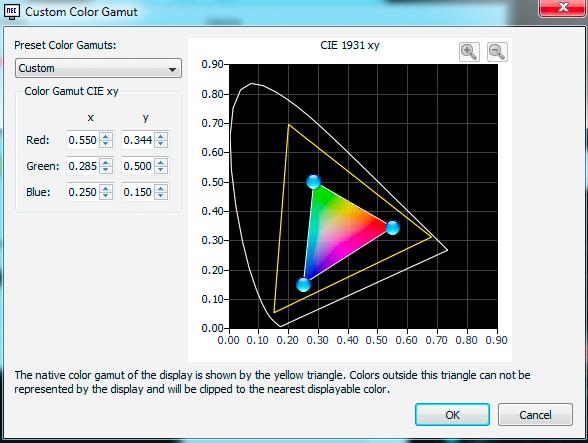Decrease the Red x value
The image size is (588, 443).
(106, 144)
